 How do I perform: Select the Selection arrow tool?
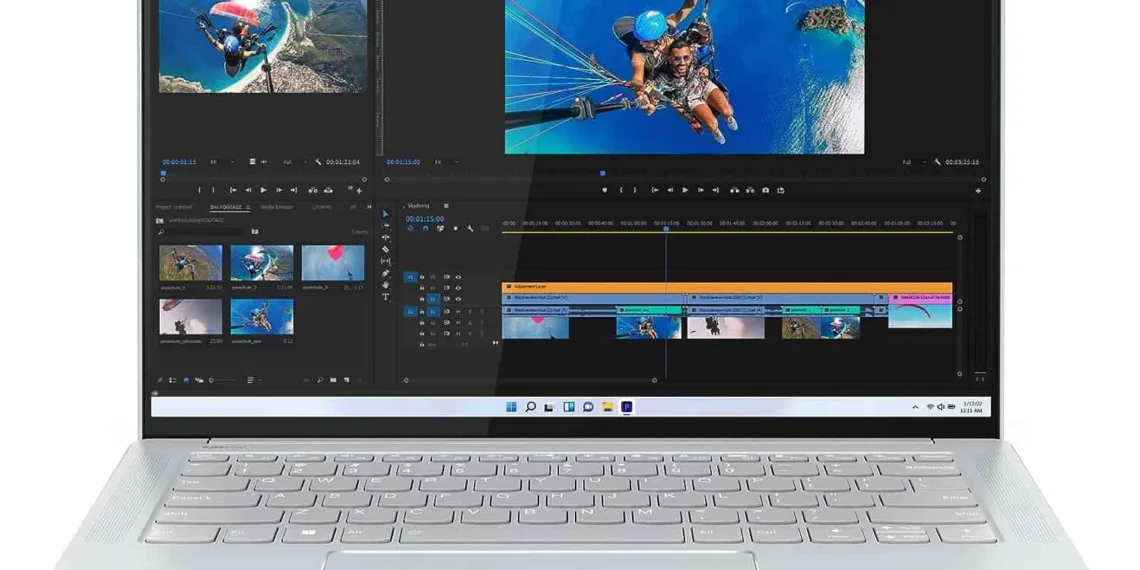click(386, 214)
